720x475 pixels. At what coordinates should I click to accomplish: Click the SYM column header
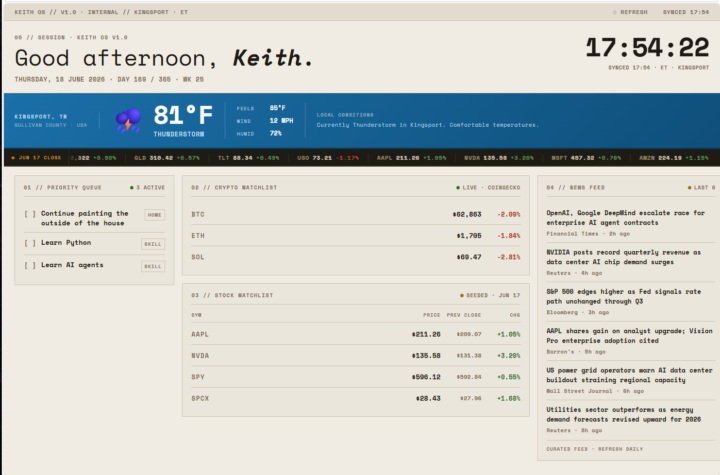coord(197,315)
